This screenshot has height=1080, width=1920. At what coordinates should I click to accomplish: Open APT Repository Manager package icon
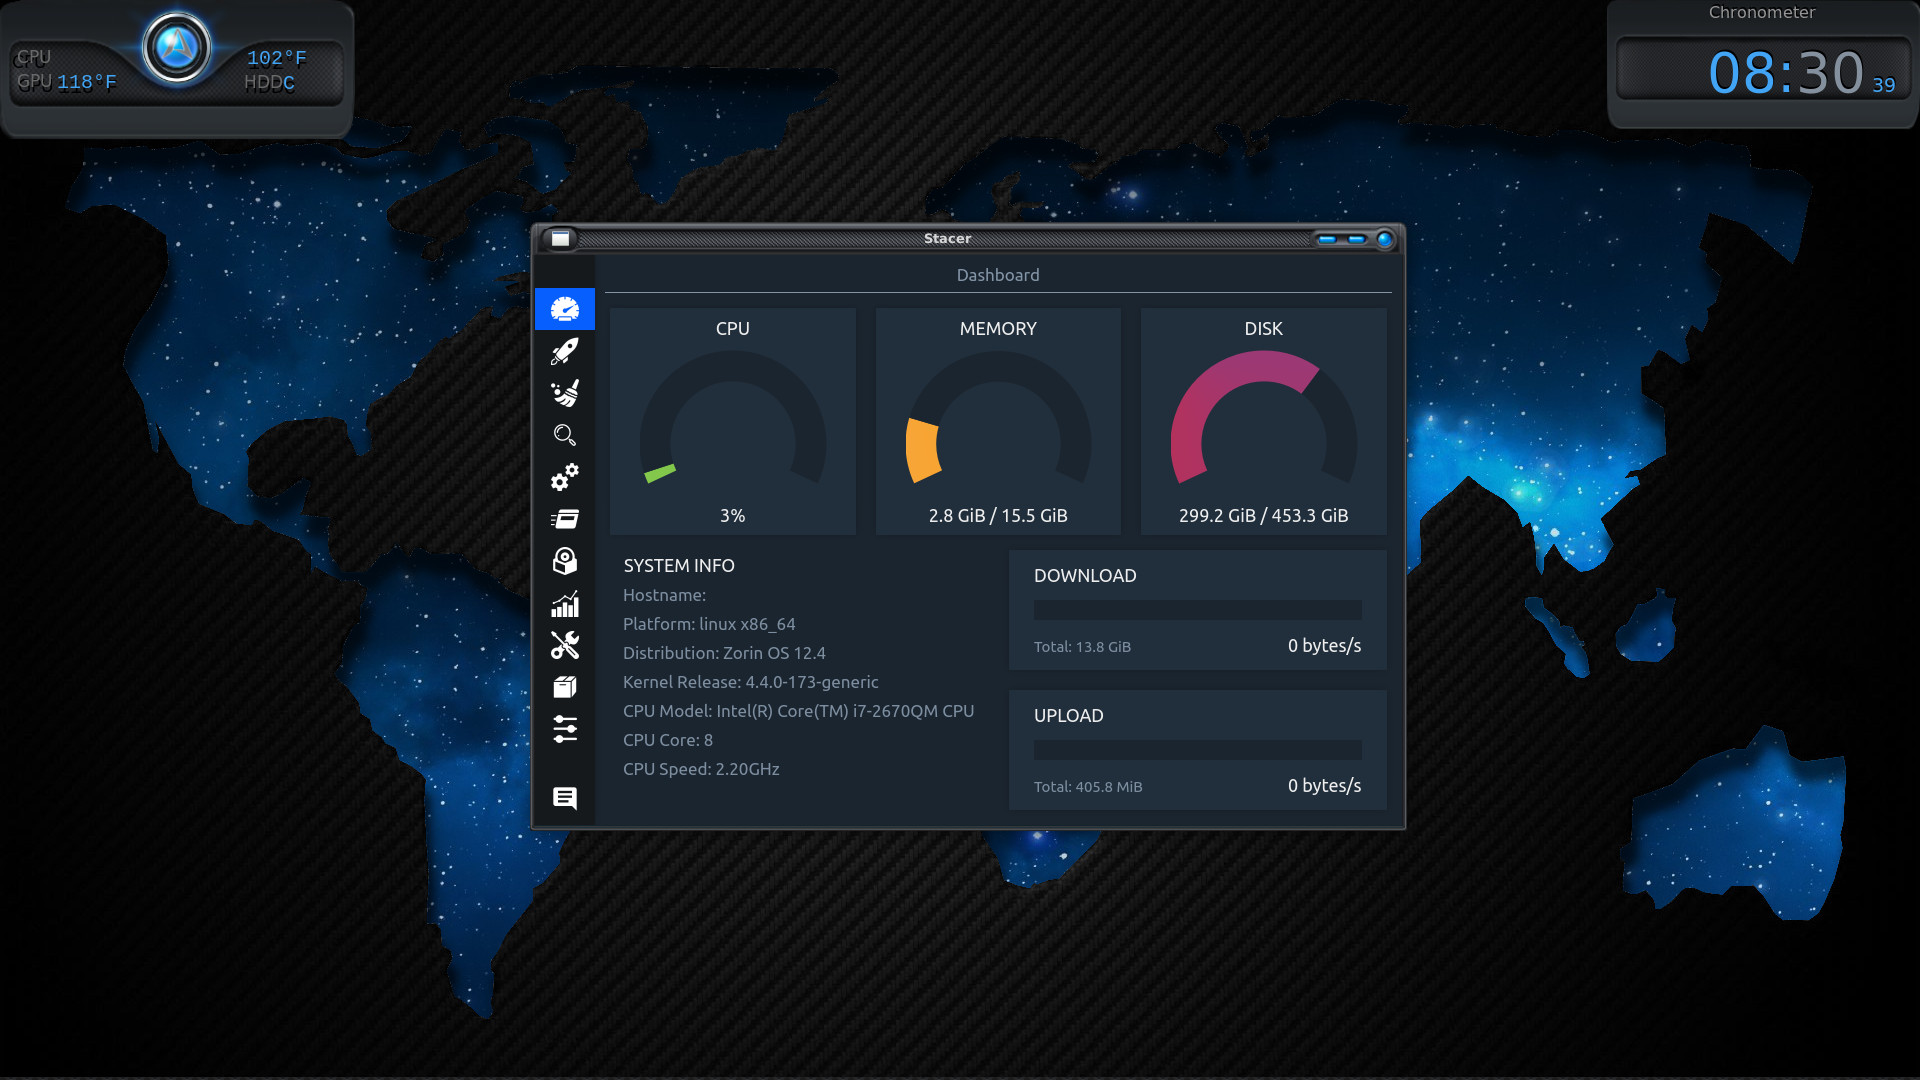pyautogui.click(x=565, y=687)
